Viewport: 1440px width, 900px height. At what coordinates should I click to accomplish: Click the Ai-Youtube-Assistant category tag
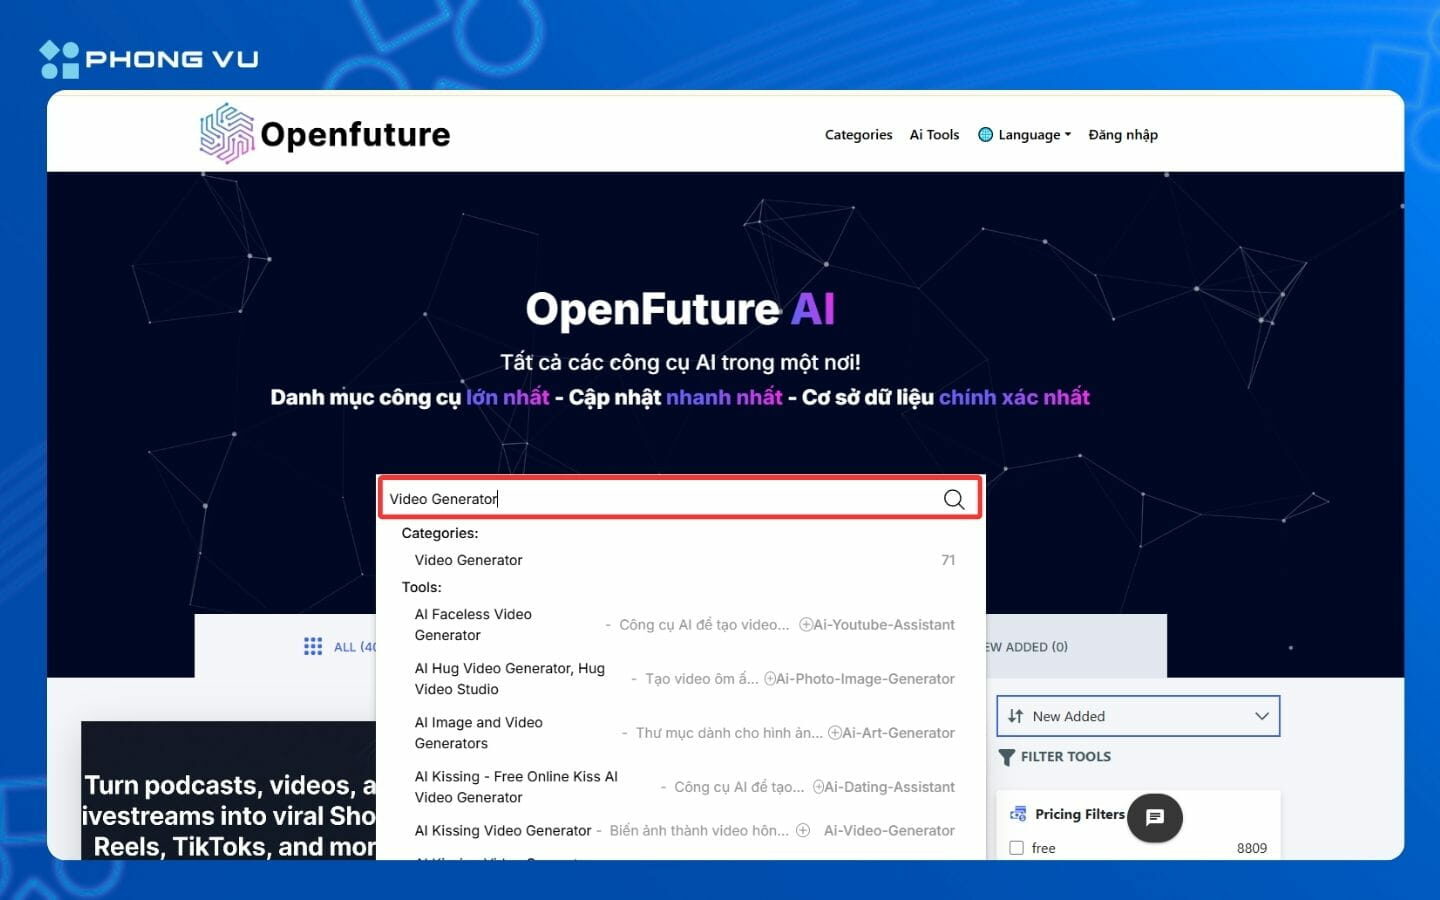tap(884, 625)
